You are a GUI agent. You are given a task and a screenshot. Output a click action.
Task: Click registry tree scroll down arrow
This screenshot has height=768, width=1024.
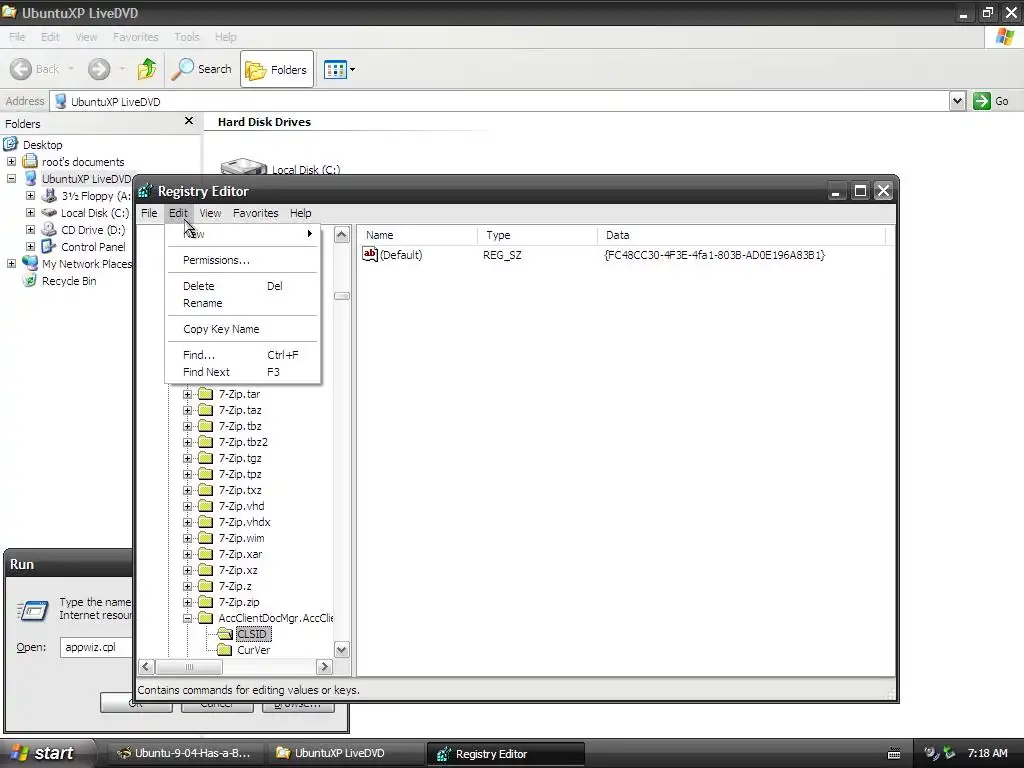pyautogui.click(x=342, y=650)
